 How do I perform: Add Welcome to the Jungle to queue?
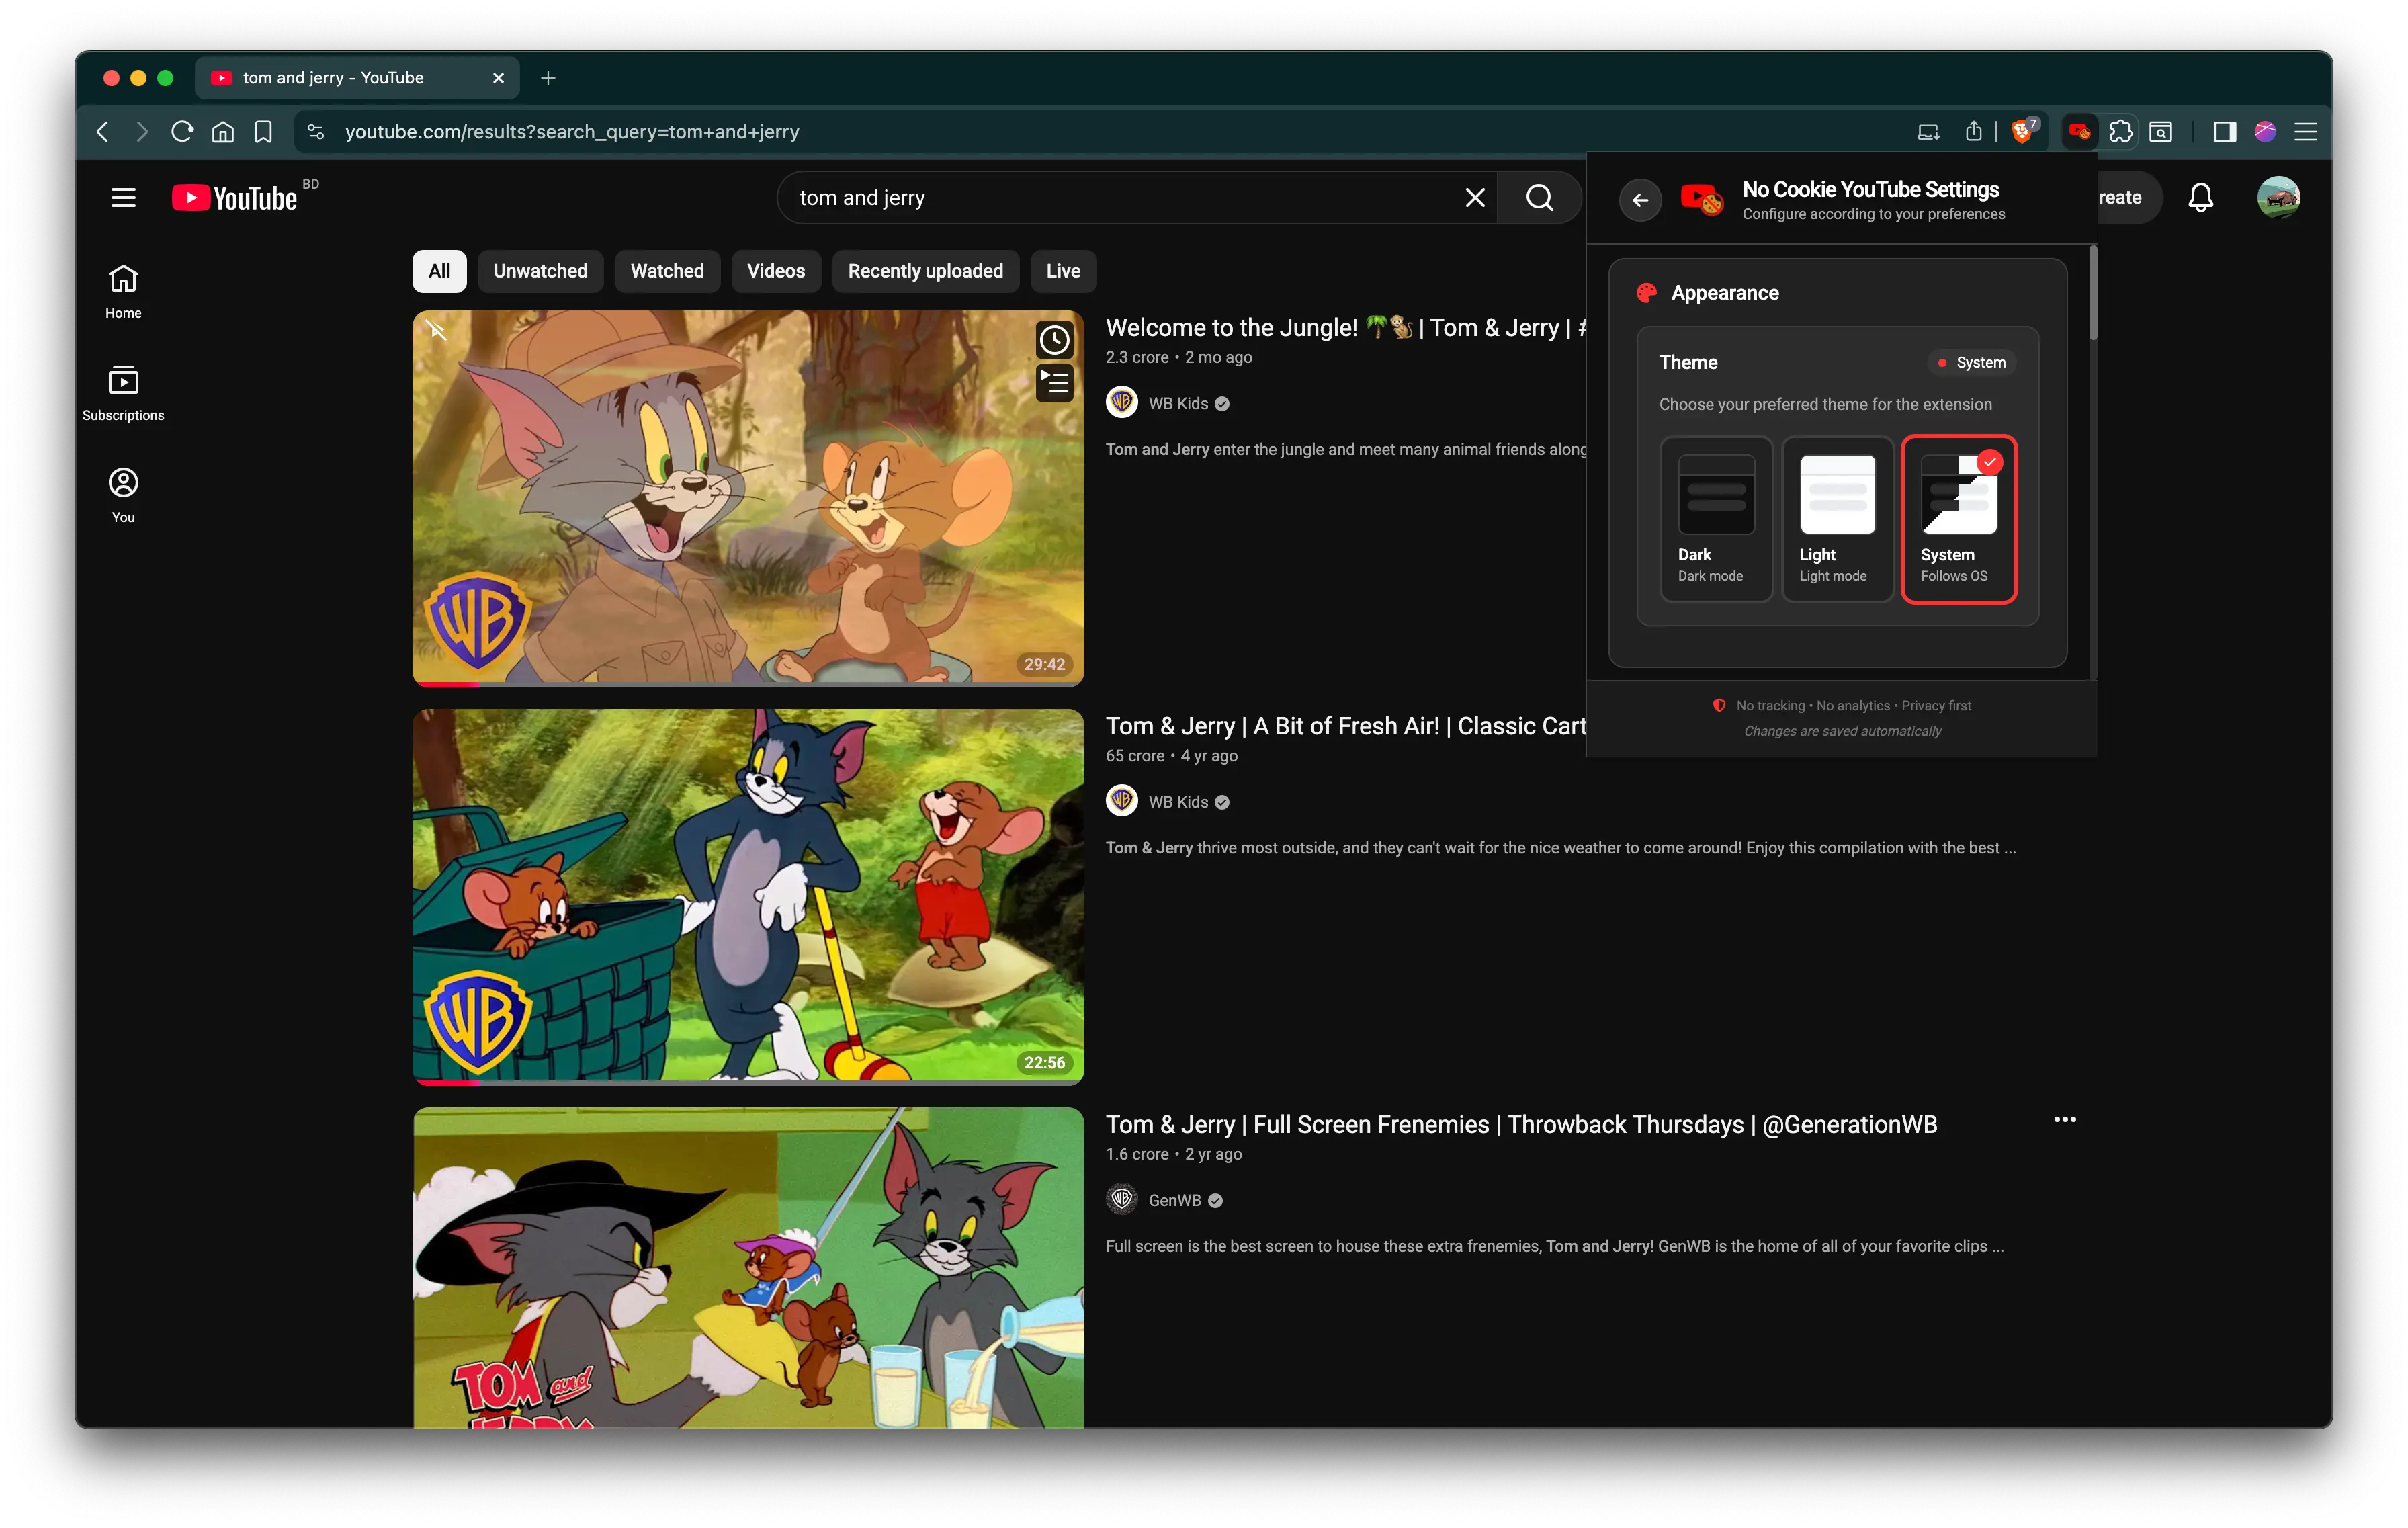pyautogui.click(x=1054, y=382)
